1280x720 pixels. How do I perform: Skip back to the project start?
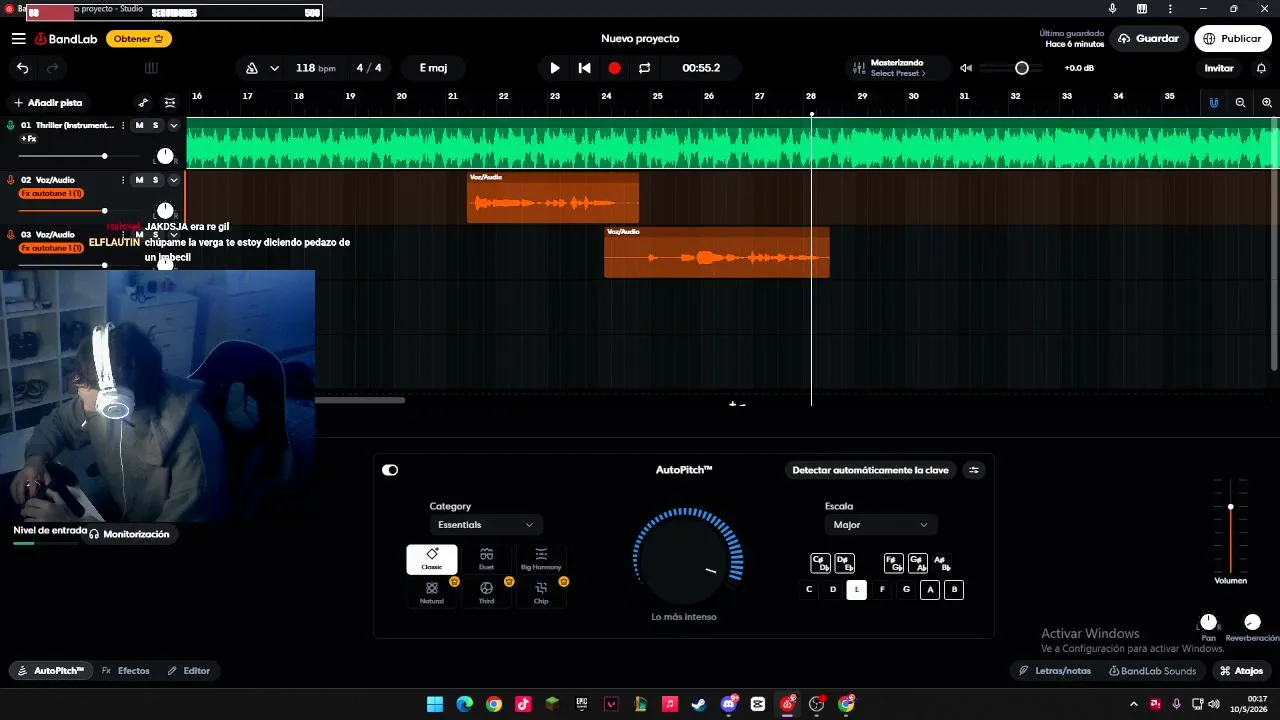(x=585, y=68)
